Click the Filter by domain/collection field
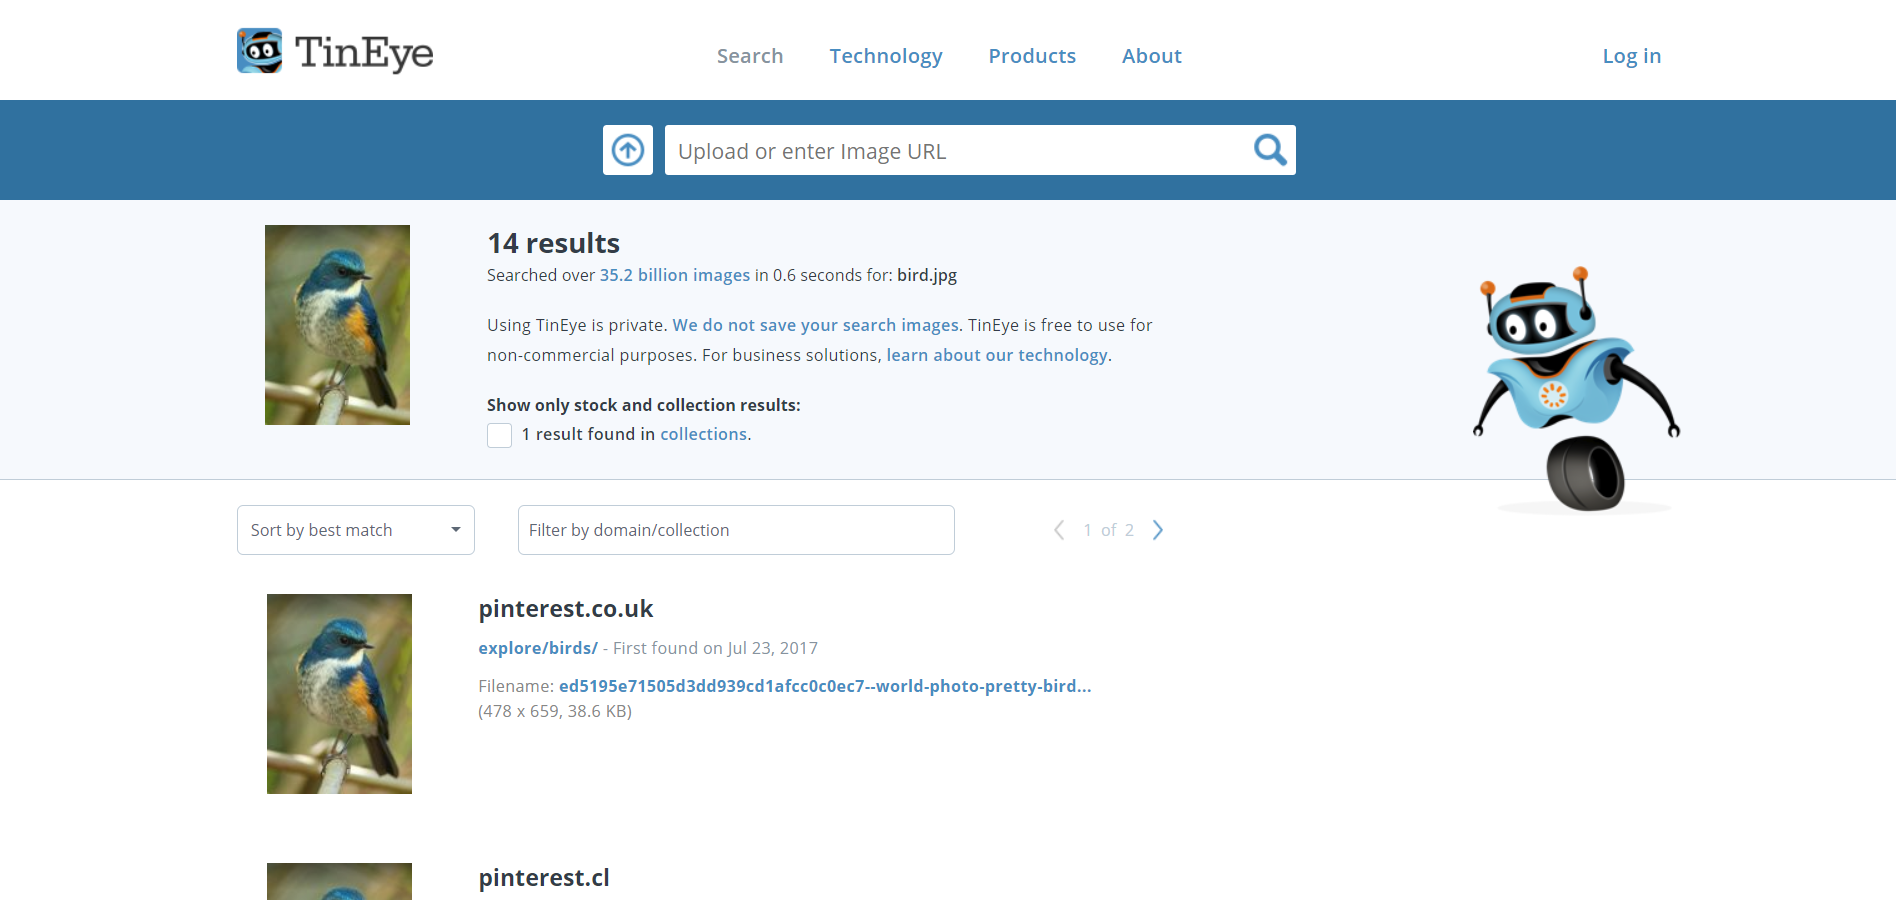The width and height of the screenshot is (1896, 900). 736,530
